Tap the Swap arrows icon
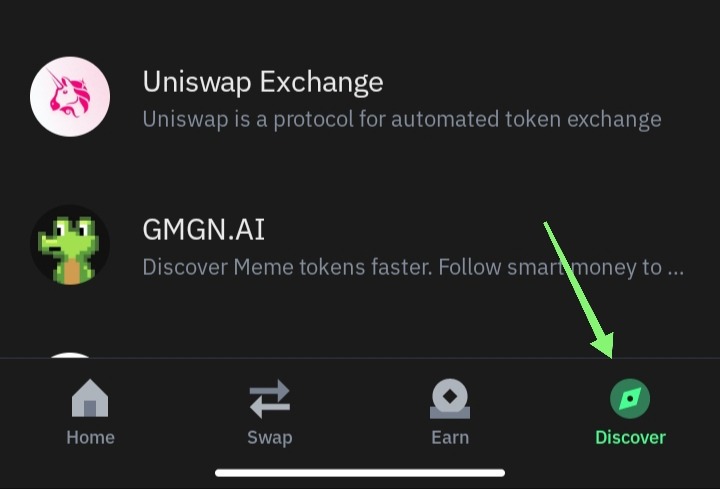The image size is (720, 489). click(x=270, y=399)
